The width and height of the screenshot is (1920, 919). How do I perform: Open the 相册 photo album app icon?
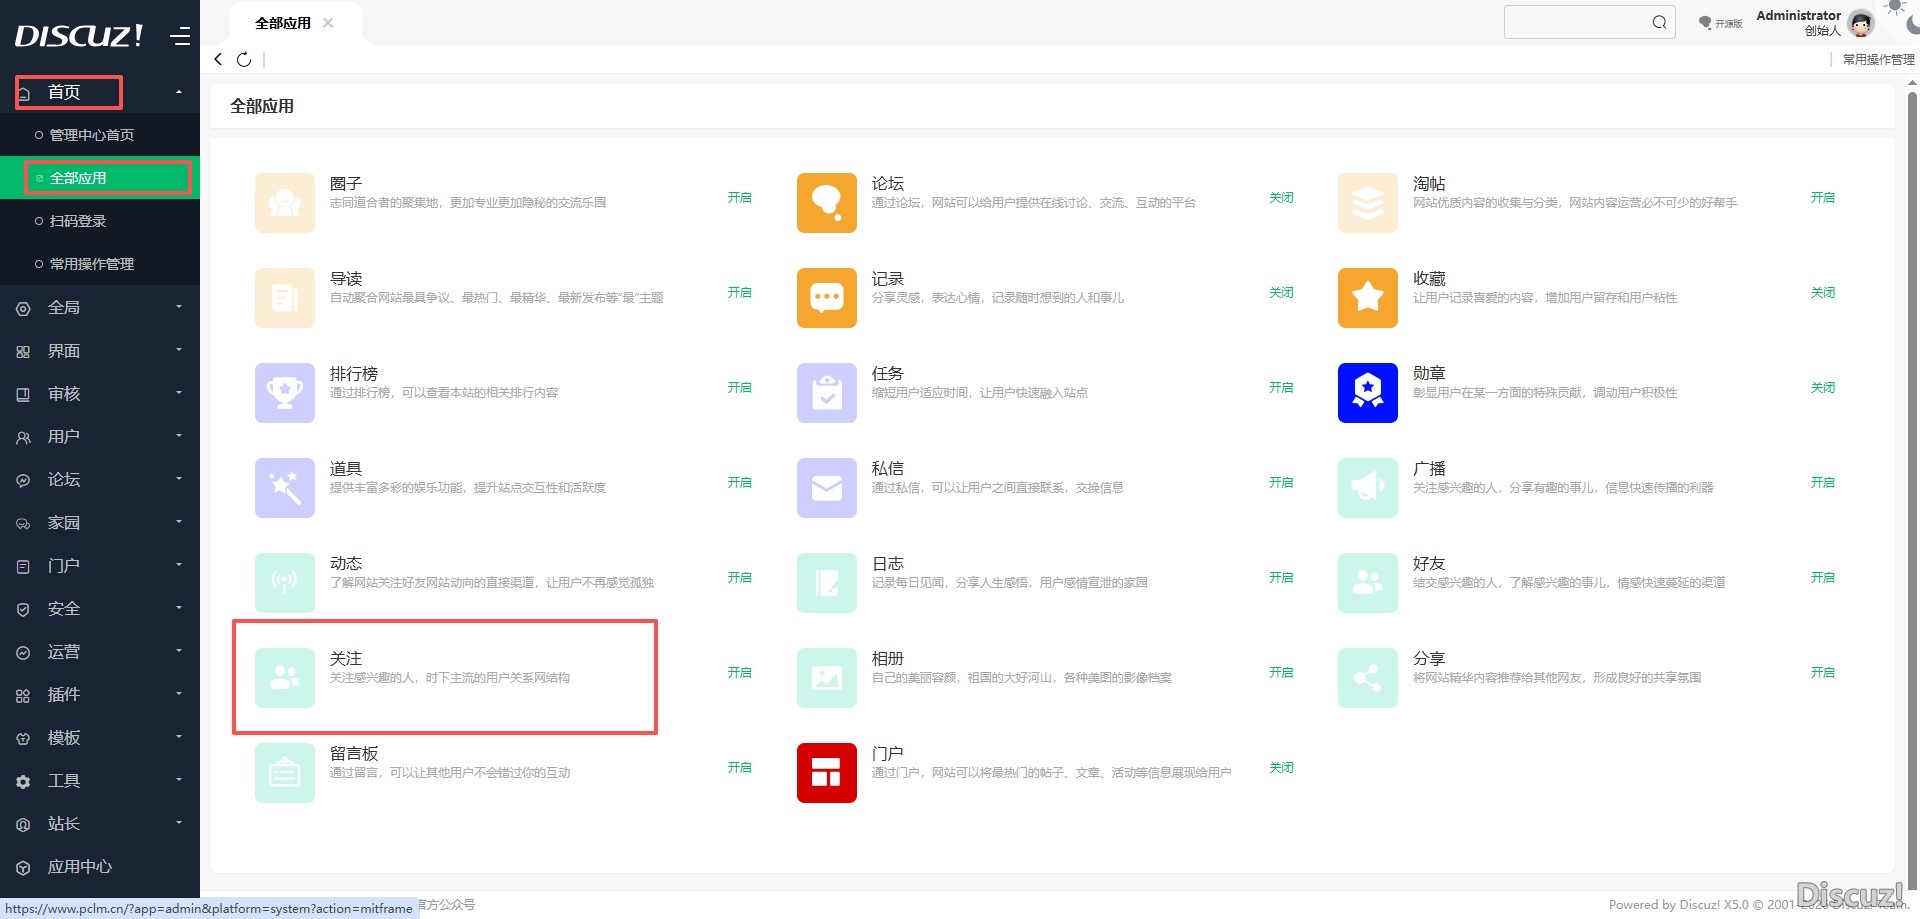(826, 677)
